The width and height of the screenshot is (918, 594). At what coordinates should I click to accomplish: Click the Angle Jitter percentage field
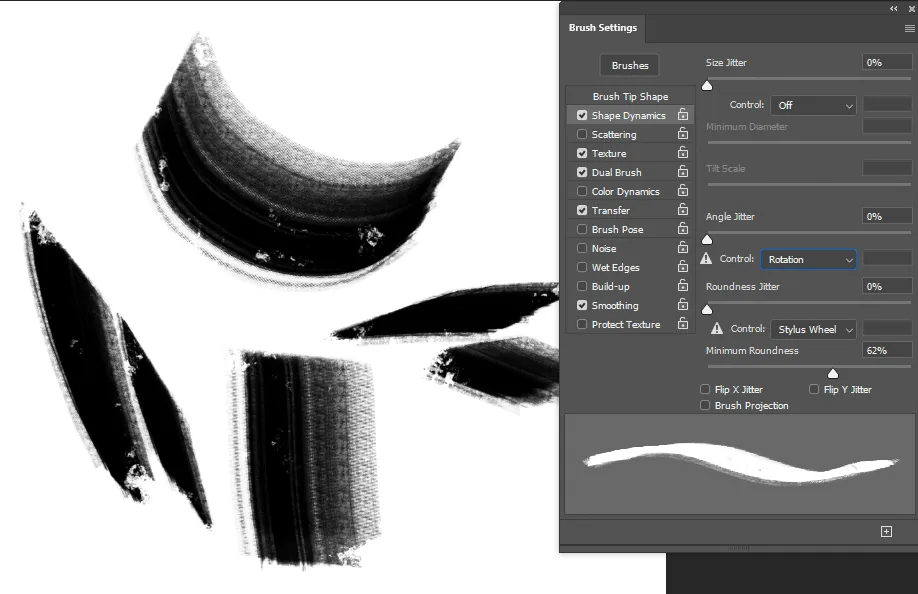[x=886, y=217]
